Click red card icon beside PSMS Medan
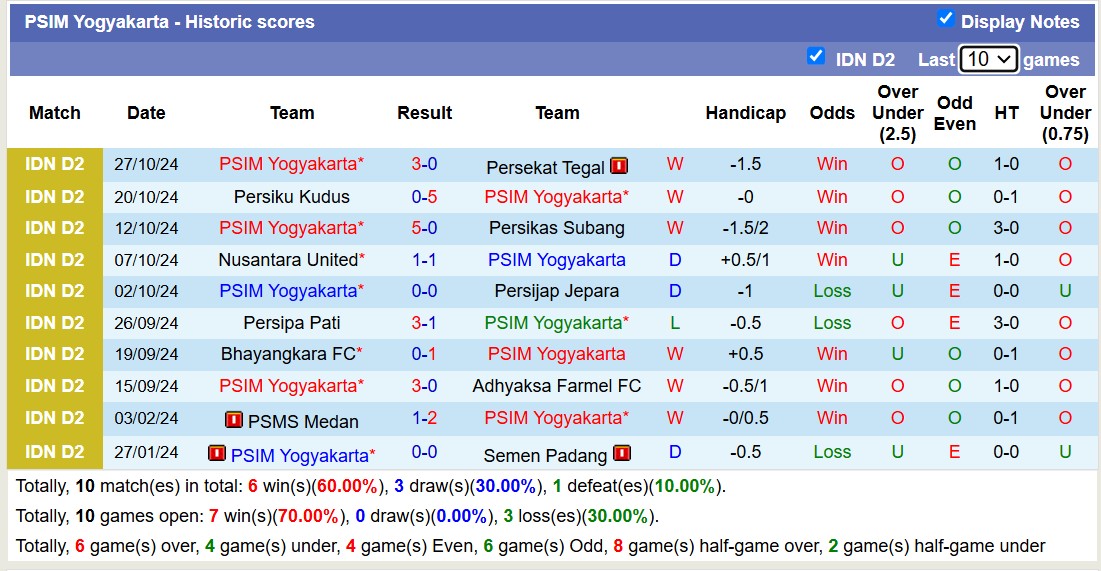The image size is (1101, 571). pos(233,420)
